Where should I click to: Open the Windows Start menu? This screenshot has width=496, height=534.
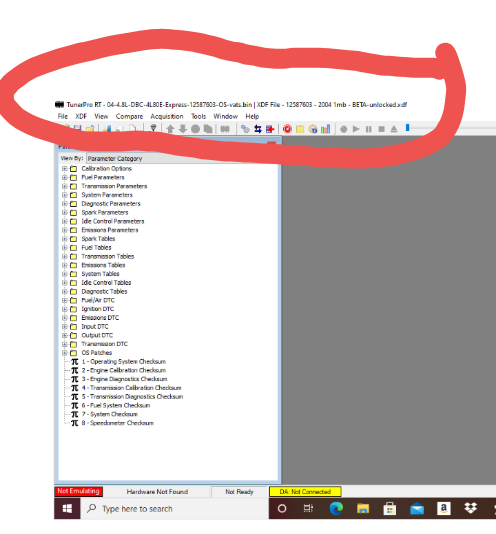click(67, 509)
